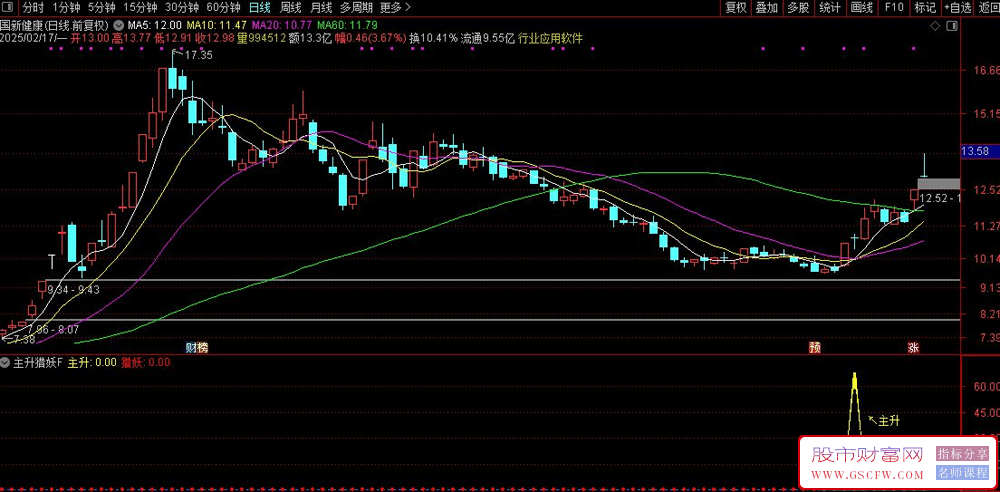The width and height of the screenshot is (1000, 492).
Task: Click the 幅0.46(3.67%) change value
Action: click(371, 38)
